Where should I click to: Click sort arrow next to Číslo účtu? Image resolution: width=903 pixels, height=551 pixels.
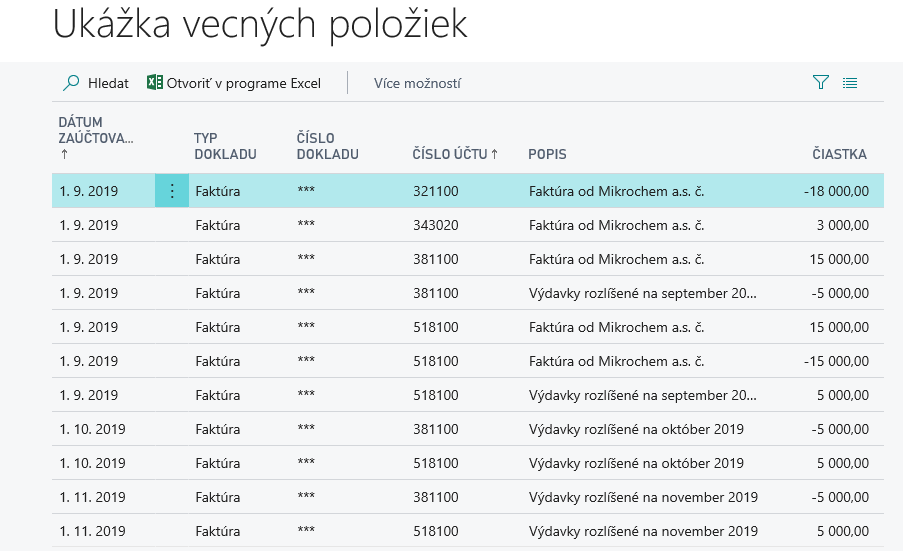(495, 154)
